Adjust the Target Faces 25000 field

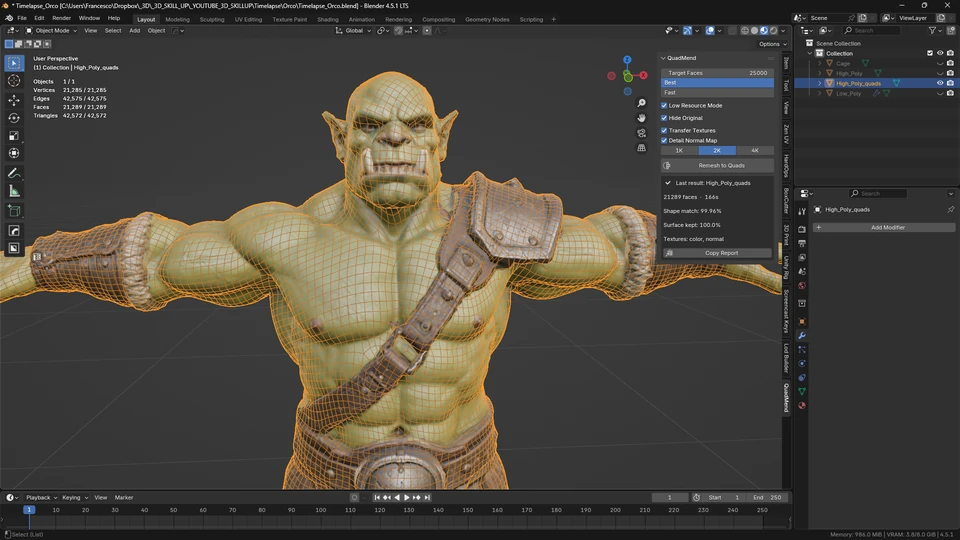[x=717, y=73]
